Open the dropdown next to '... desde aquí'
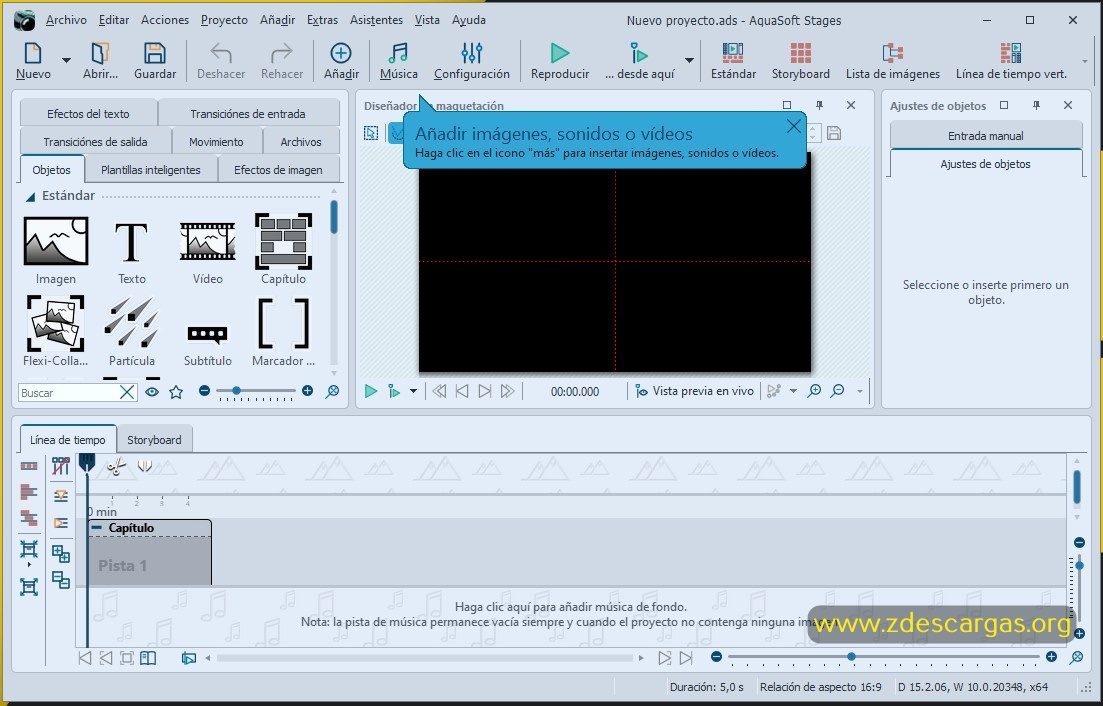Image resolution: width=1103 pixels, height=706 pixels. tap(689, 60)
